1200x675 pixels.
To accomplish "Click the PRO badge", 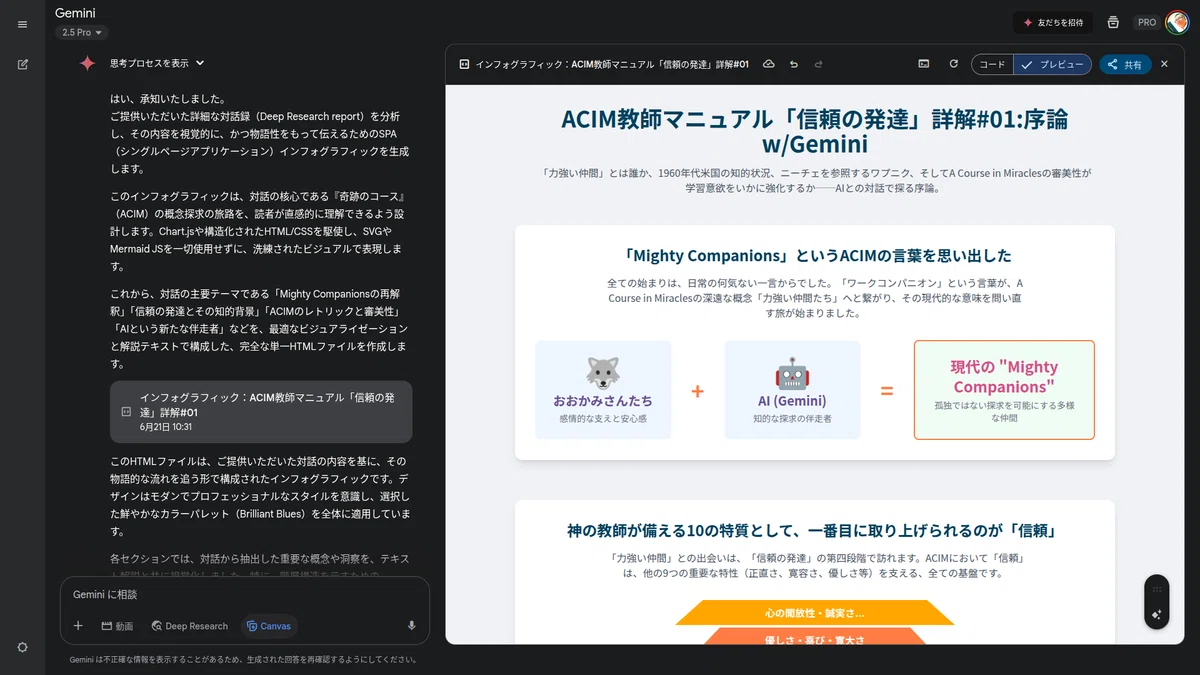I will (x=1146, y=22).
